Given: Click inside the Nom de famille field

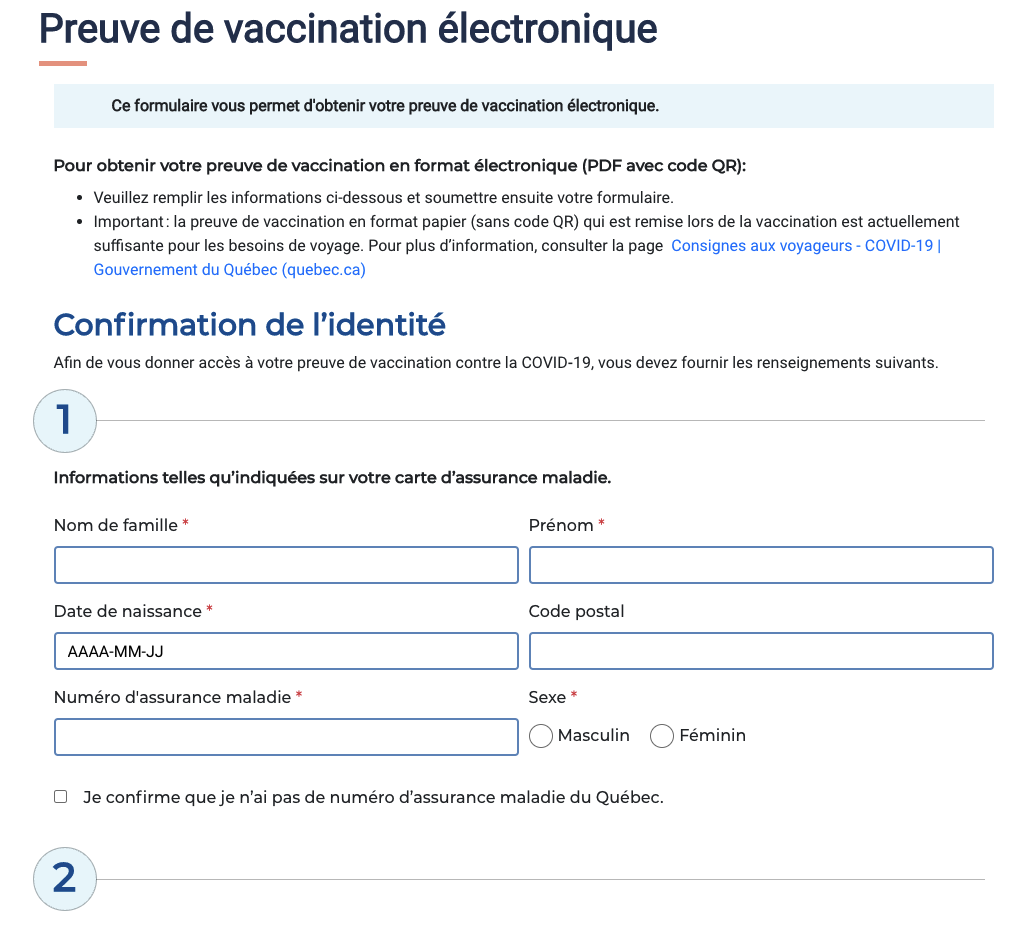Looking at the screenshot, I should [286, 564].
